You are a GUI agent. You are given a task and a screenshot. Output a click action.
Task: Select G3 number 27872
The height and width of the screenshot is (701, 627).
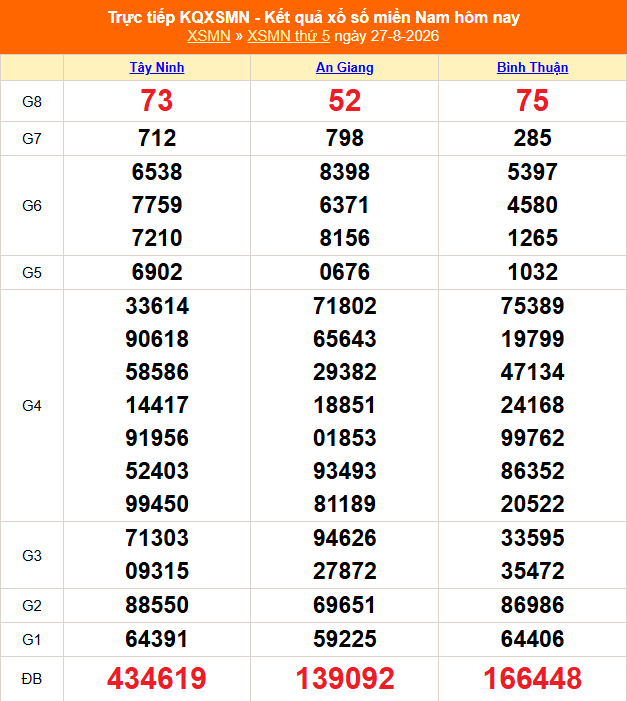pos(344,571)
